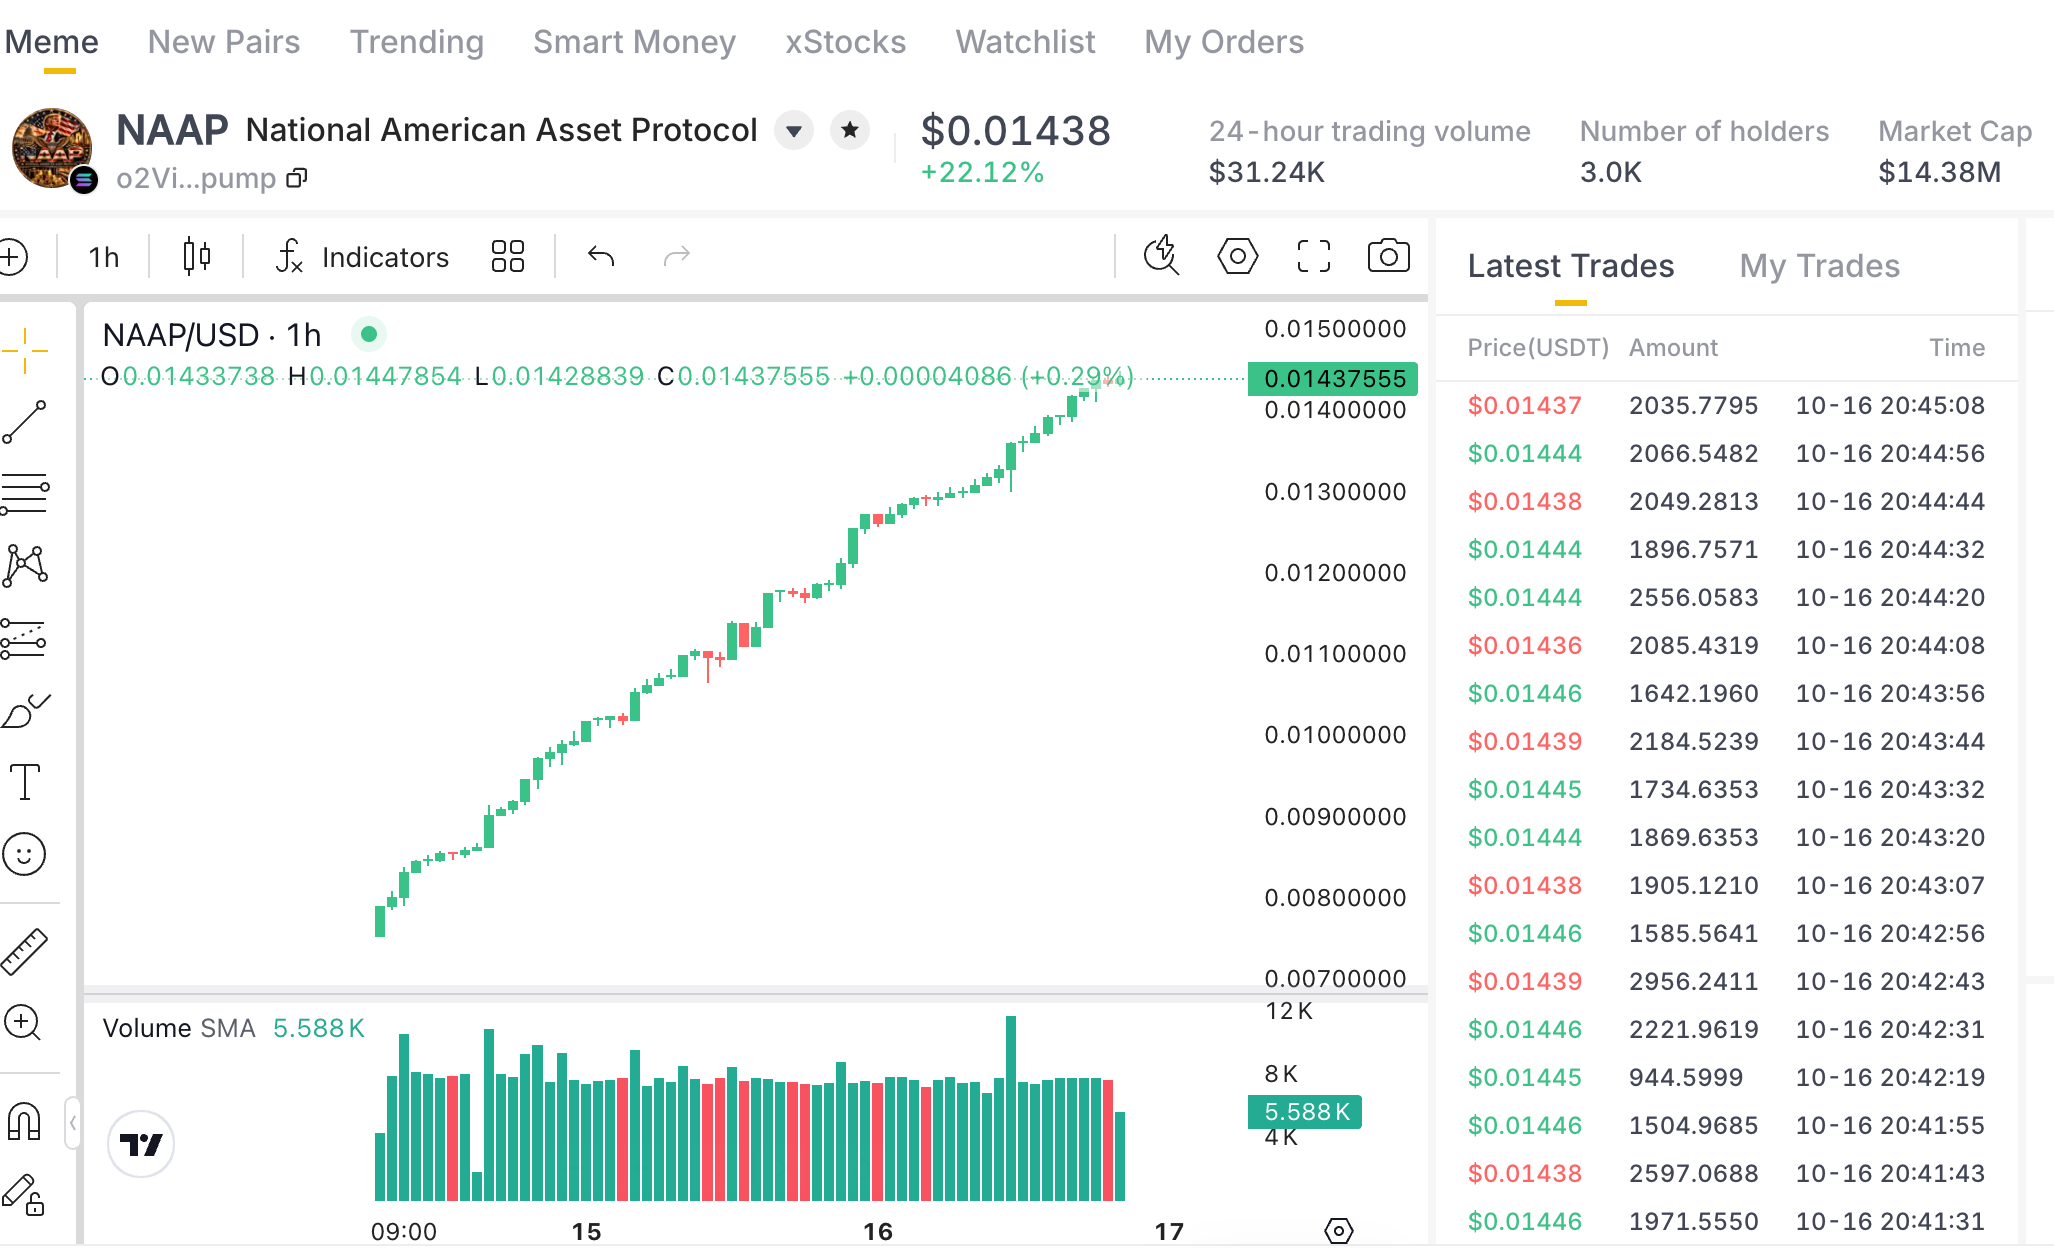Open the Indicators menu

pyautogui.click(x=362, y=257)
